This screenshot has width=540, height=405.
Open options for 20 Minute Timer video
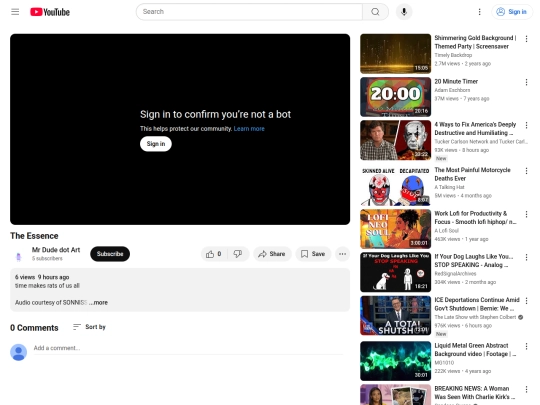tap(526, 82)
